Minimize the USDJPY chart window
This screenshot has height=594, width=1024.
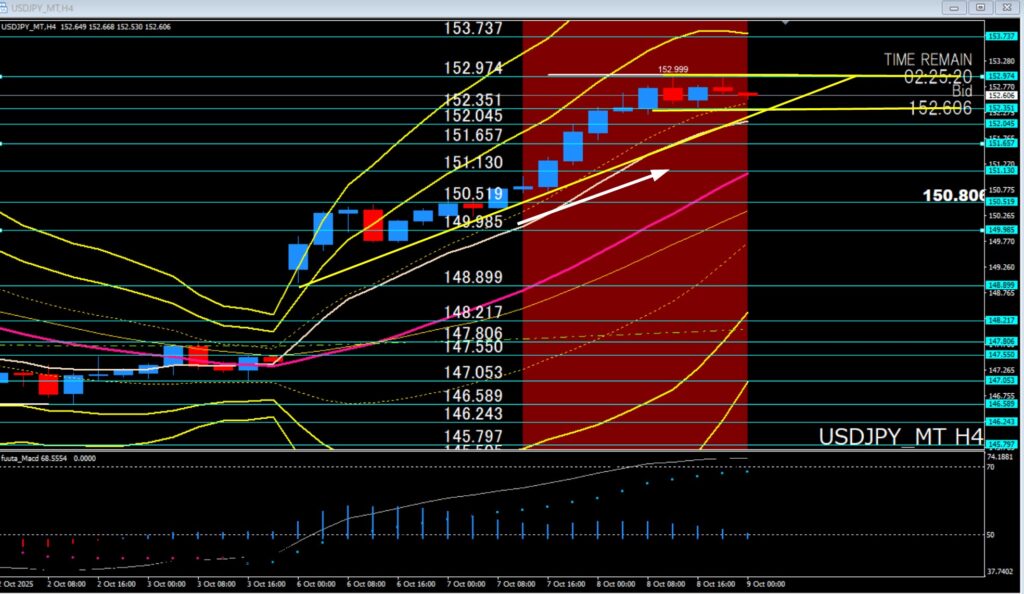tap(956, 7)
